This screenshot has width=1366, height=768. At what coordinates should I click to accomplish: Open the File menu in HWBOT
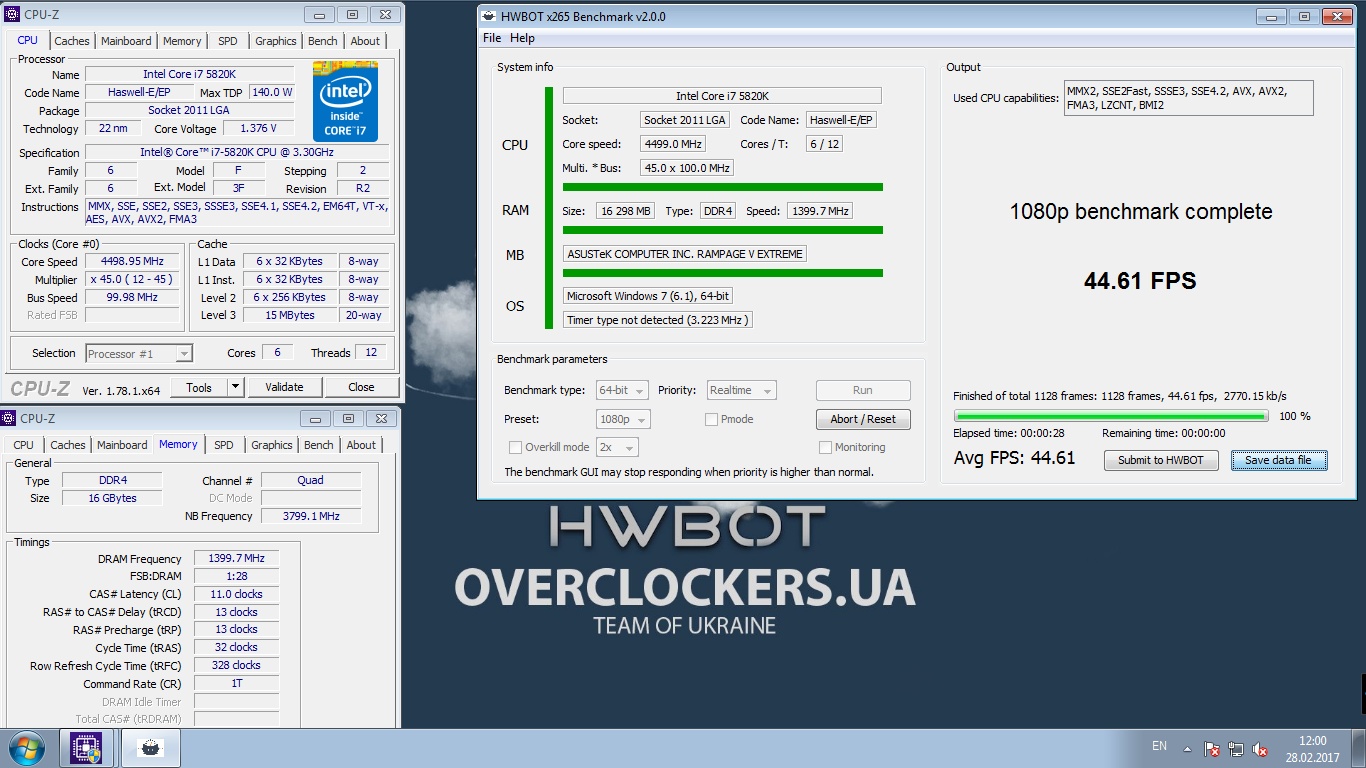[x=492, y=38]
